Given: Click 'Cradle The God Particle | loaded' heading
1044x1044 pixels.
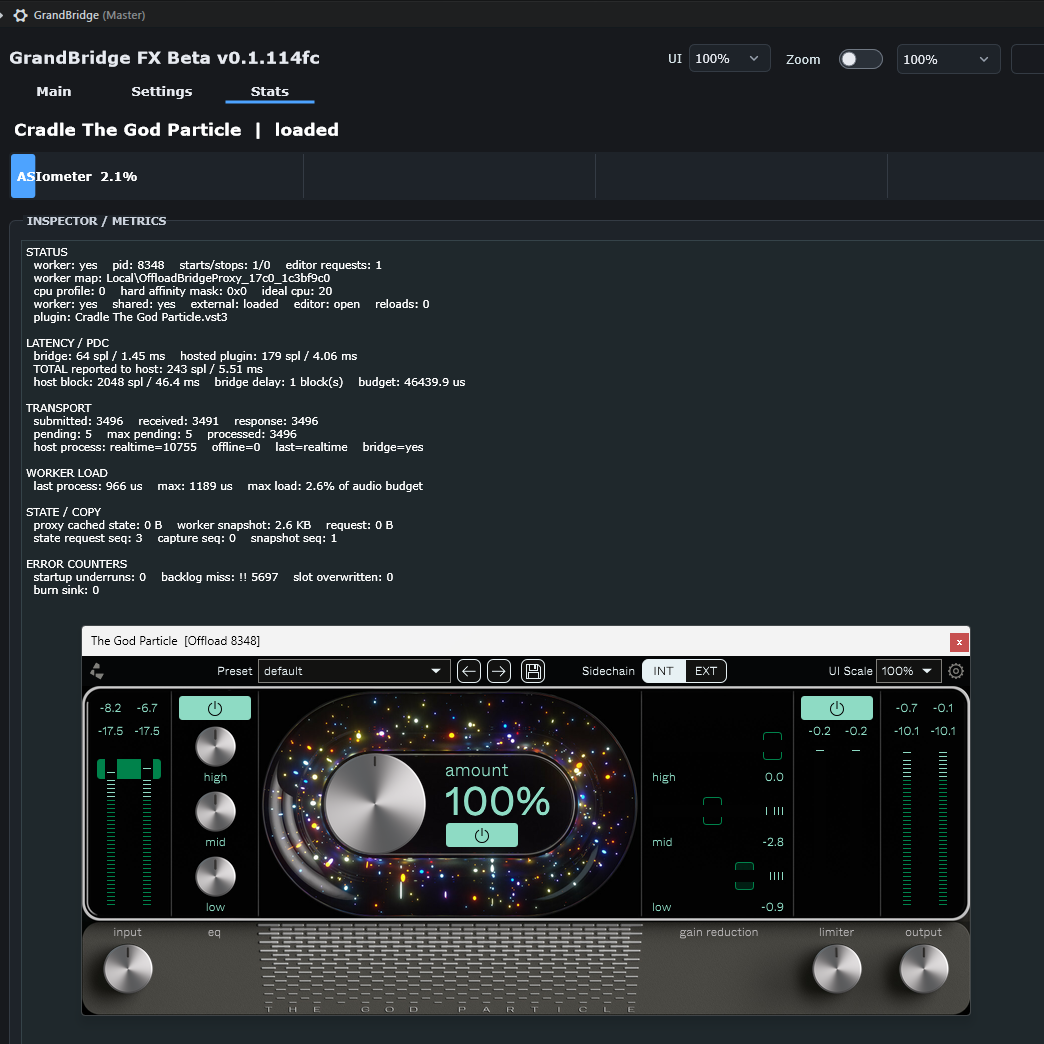Looking at the screenshot, I should [x=176, y=129].
